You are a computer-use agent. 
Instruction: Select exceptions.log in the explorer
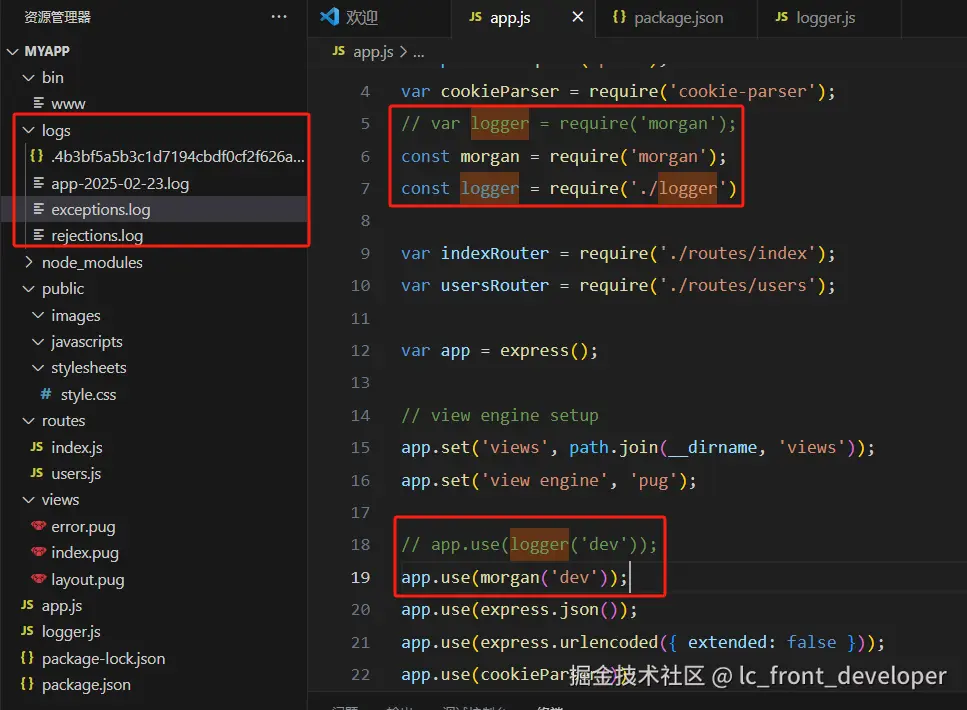tap(155, 210)
